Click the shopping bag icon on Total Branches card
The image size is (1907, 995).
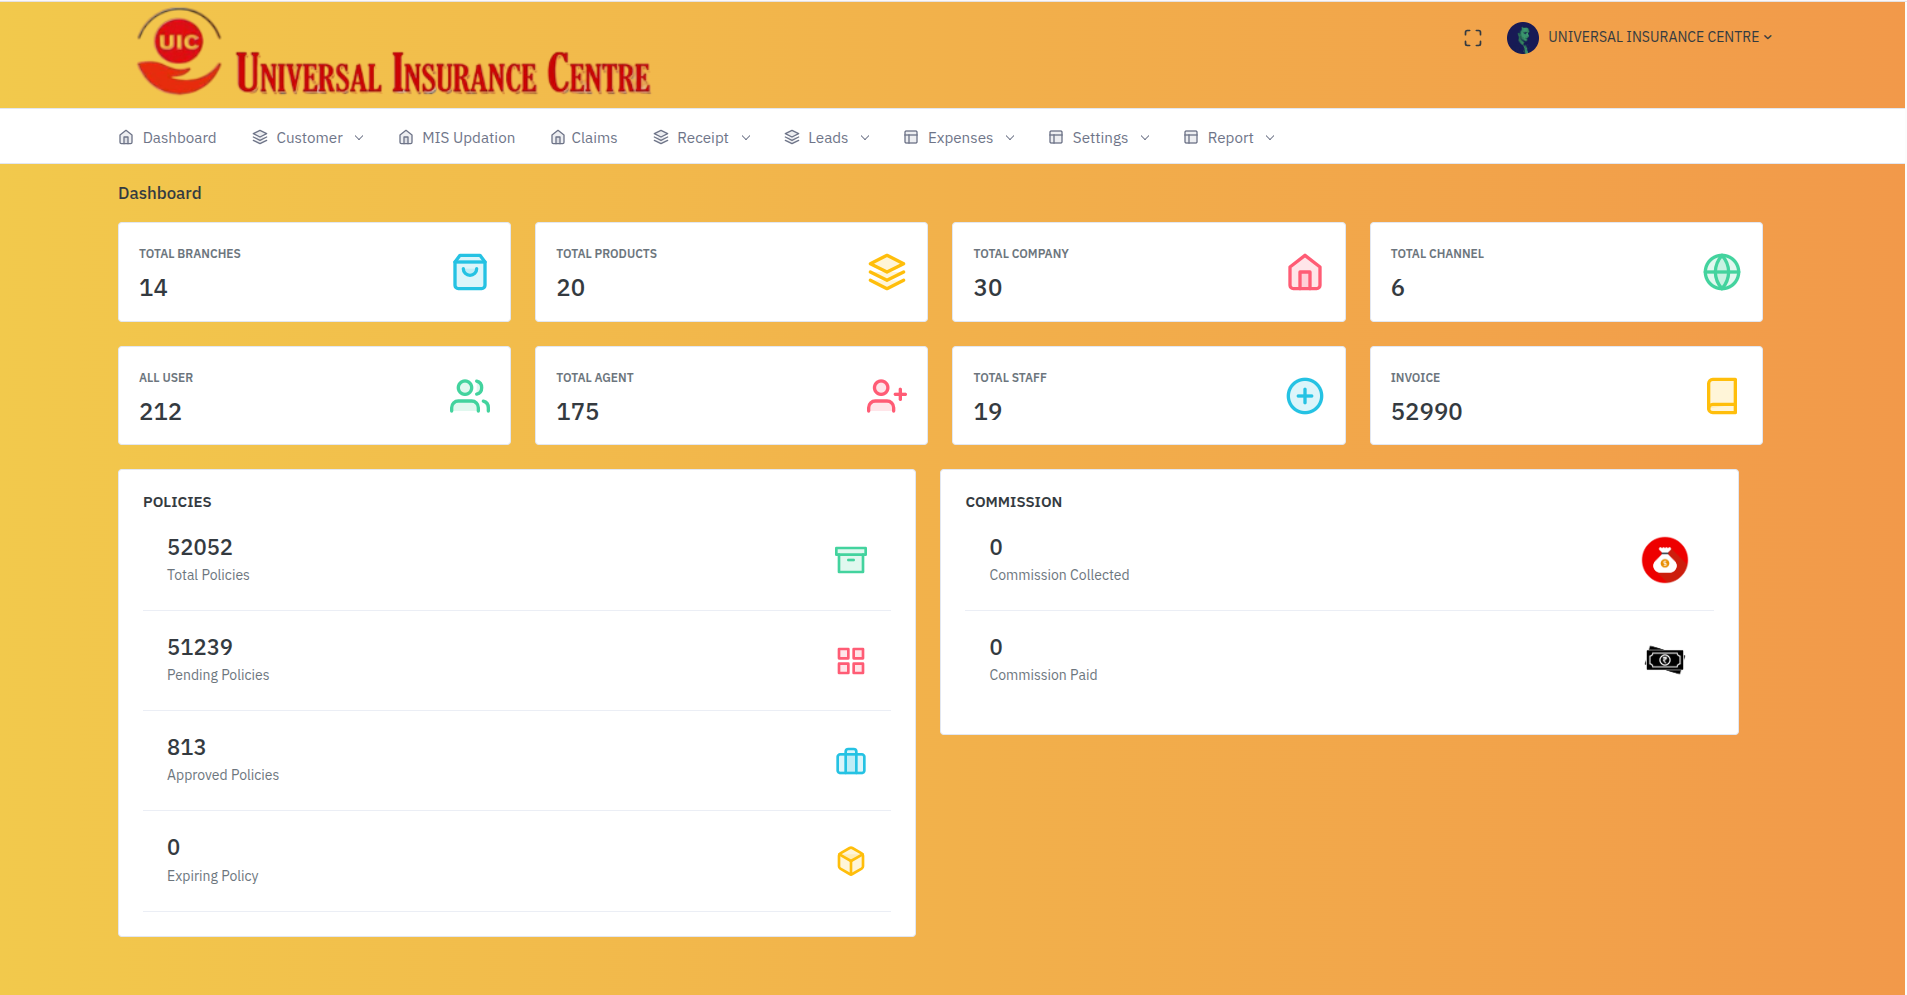tap(470, 271)
